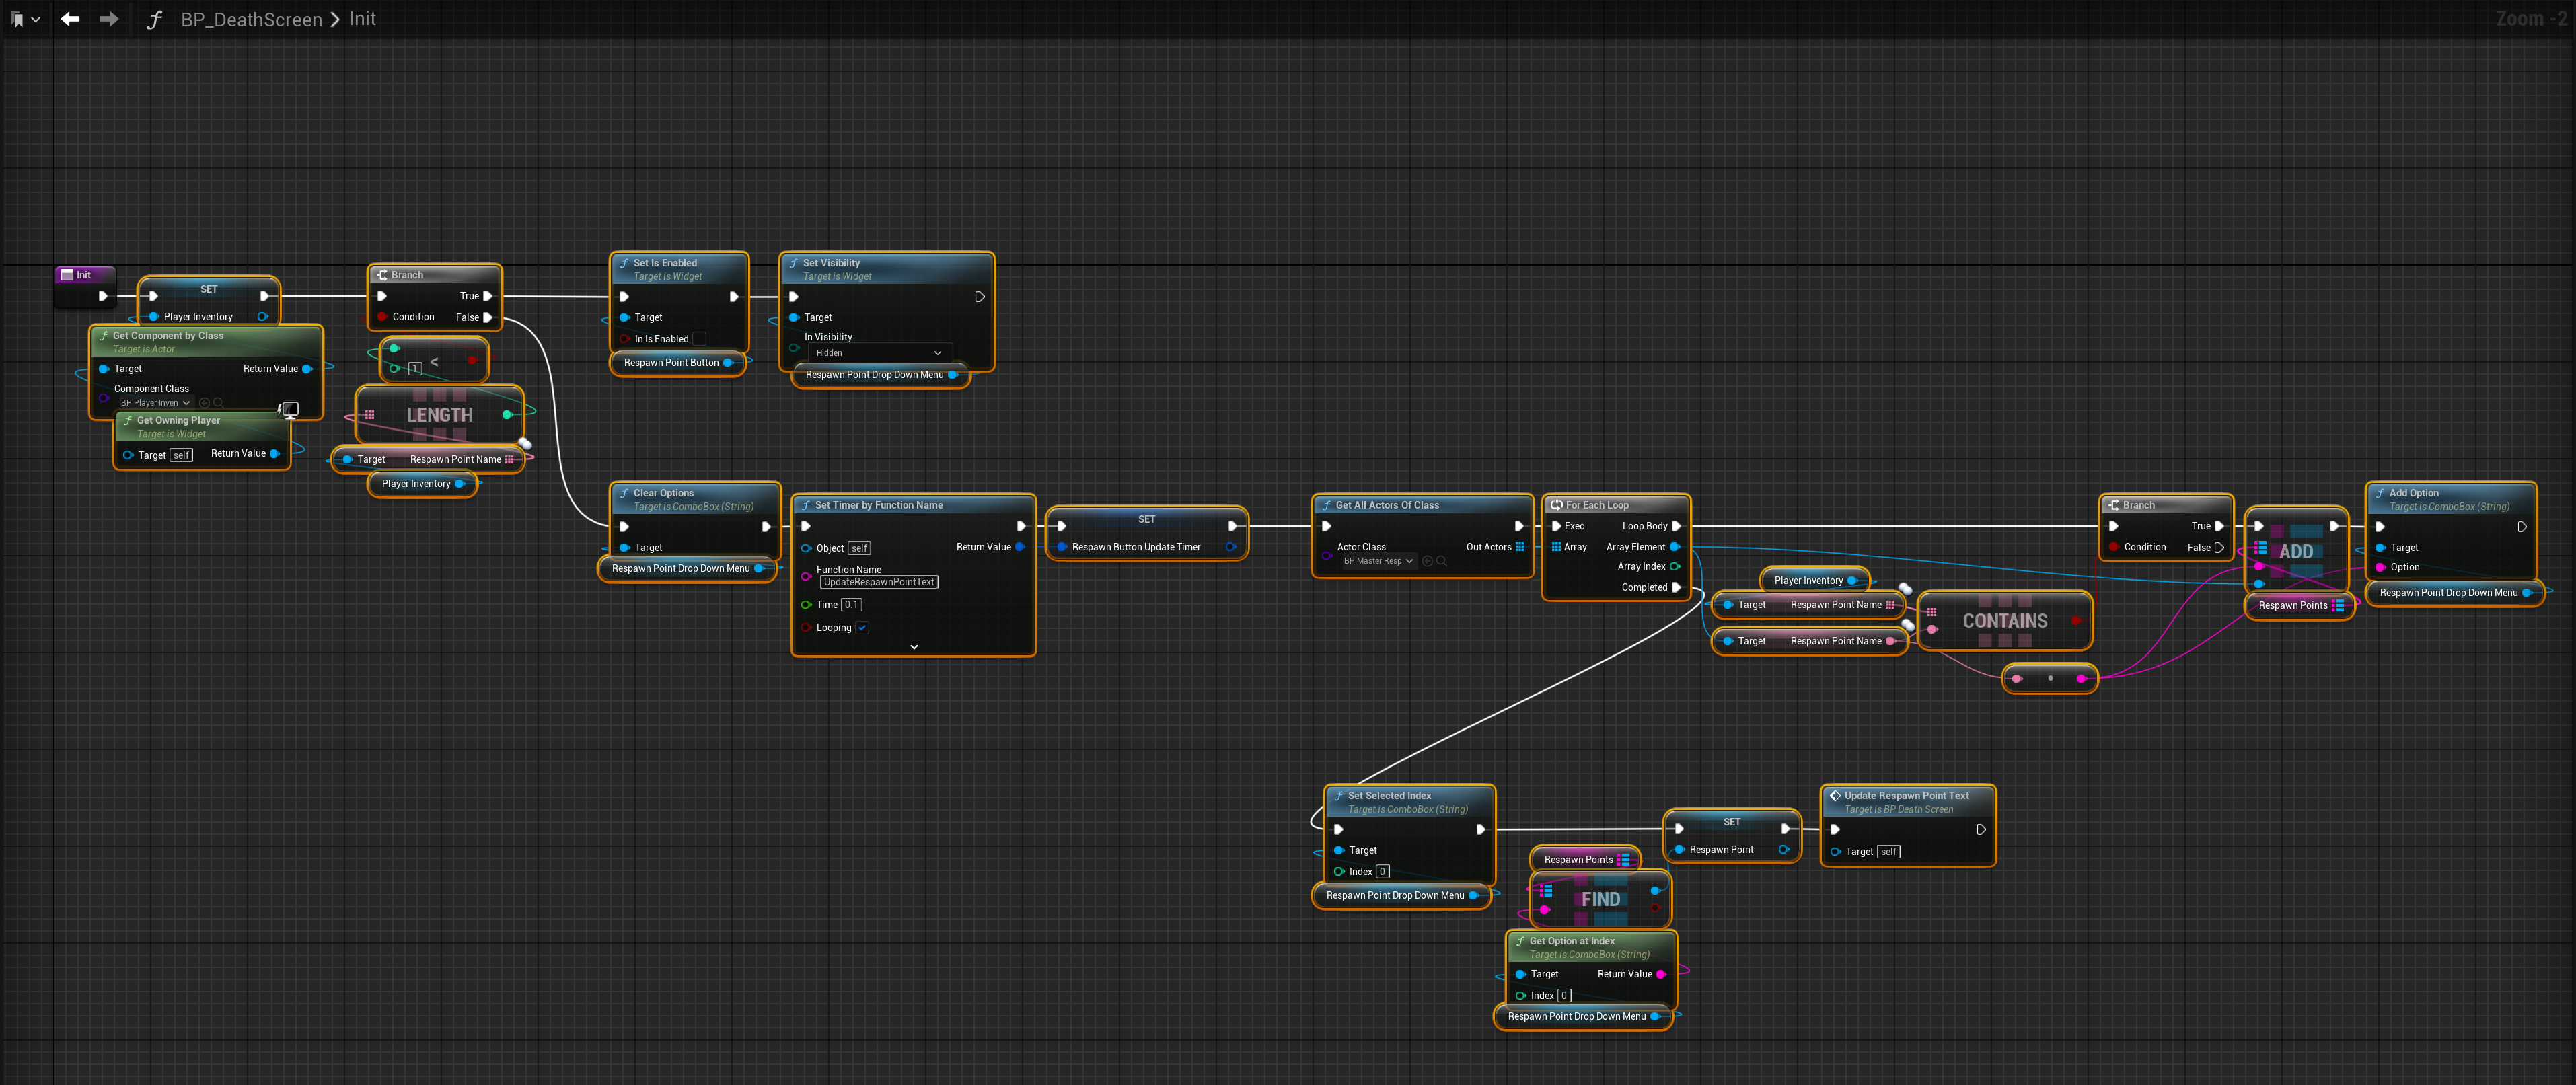Click use-selected arrow icon beside BP Player Inven
Viewport: 2576px width, 1085px height.
(x=204, y=403)
